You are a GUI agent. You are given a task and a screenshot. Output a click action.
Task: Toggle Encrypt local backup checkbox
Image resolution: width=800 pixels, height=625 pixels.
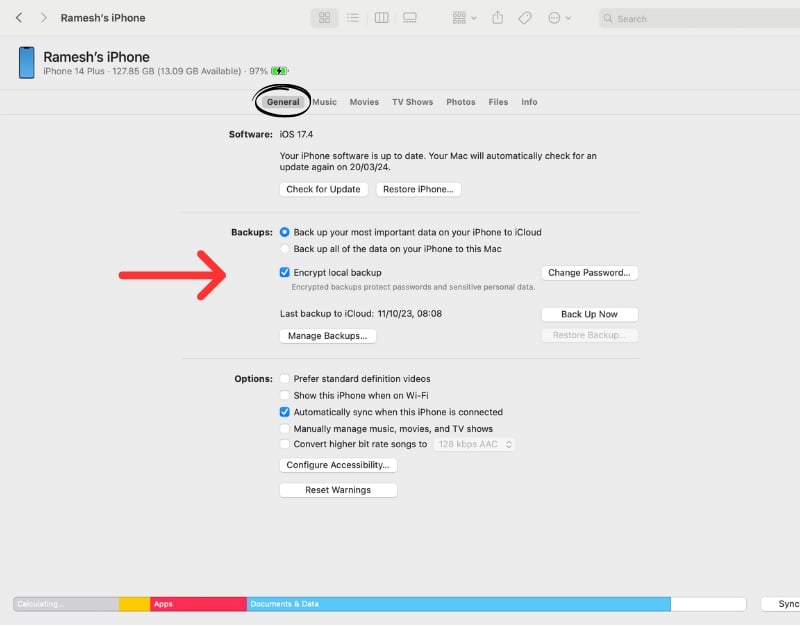[x=284, y=272]
